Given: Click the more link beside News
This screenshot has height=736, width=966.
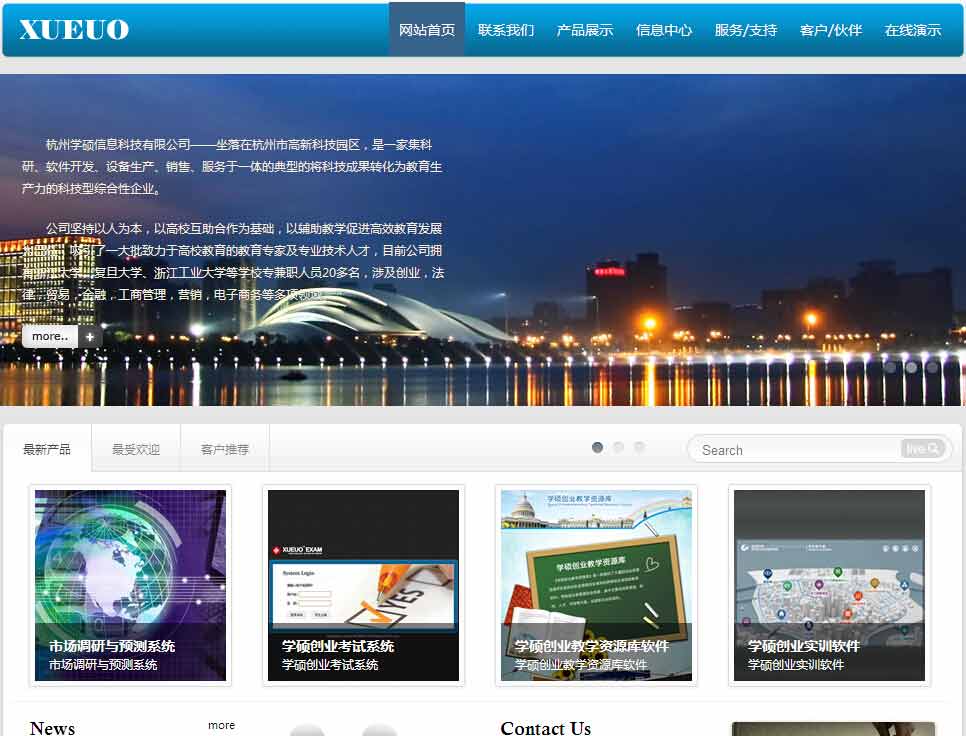Looking at the screenshot, I should click(x=221, y=725).
